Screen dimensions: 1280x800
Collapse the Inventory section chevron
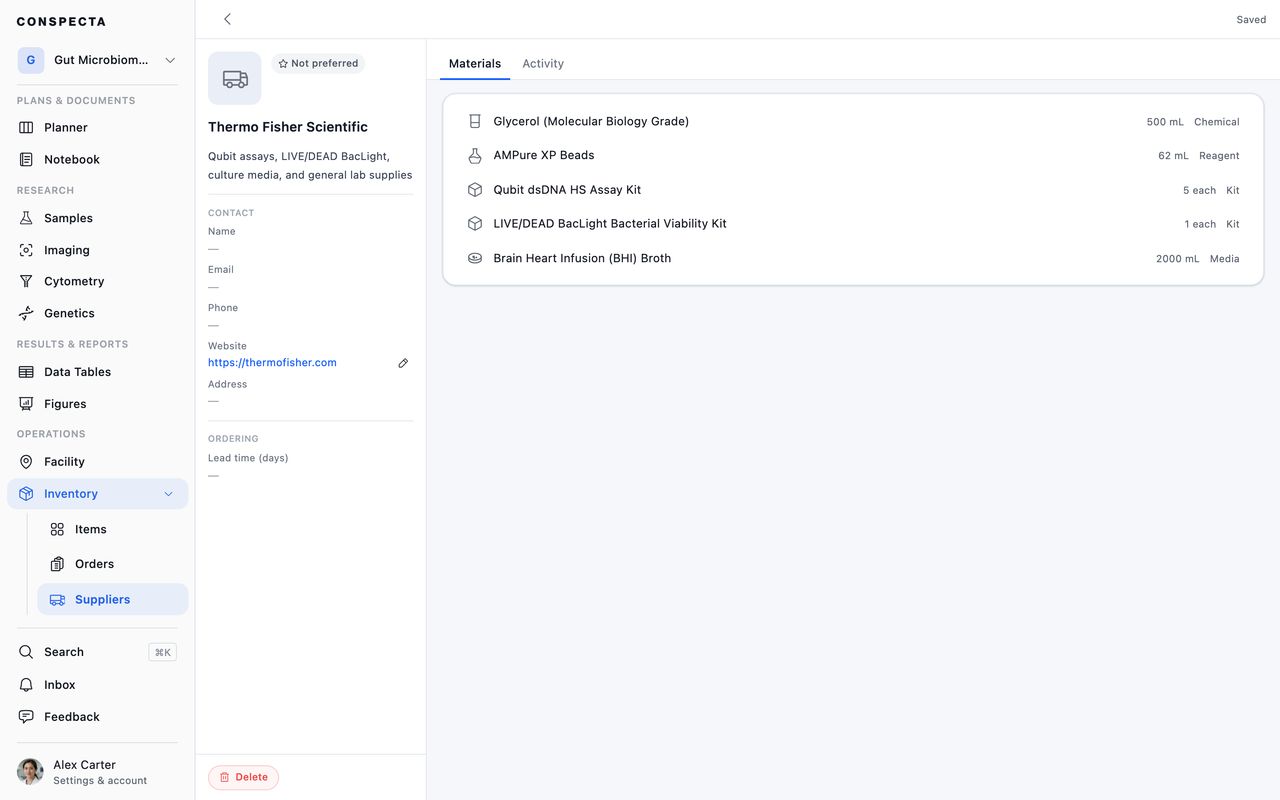168,494
